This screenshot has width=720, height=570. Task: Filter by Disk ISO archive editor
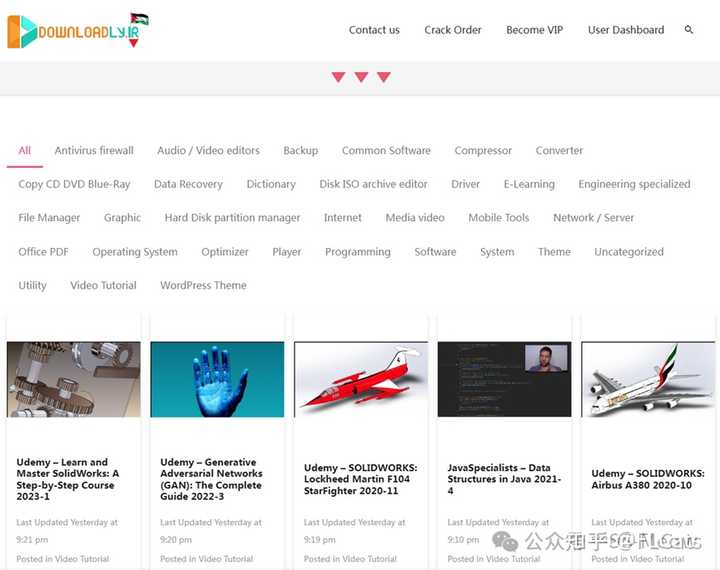[x=373, y=184]
